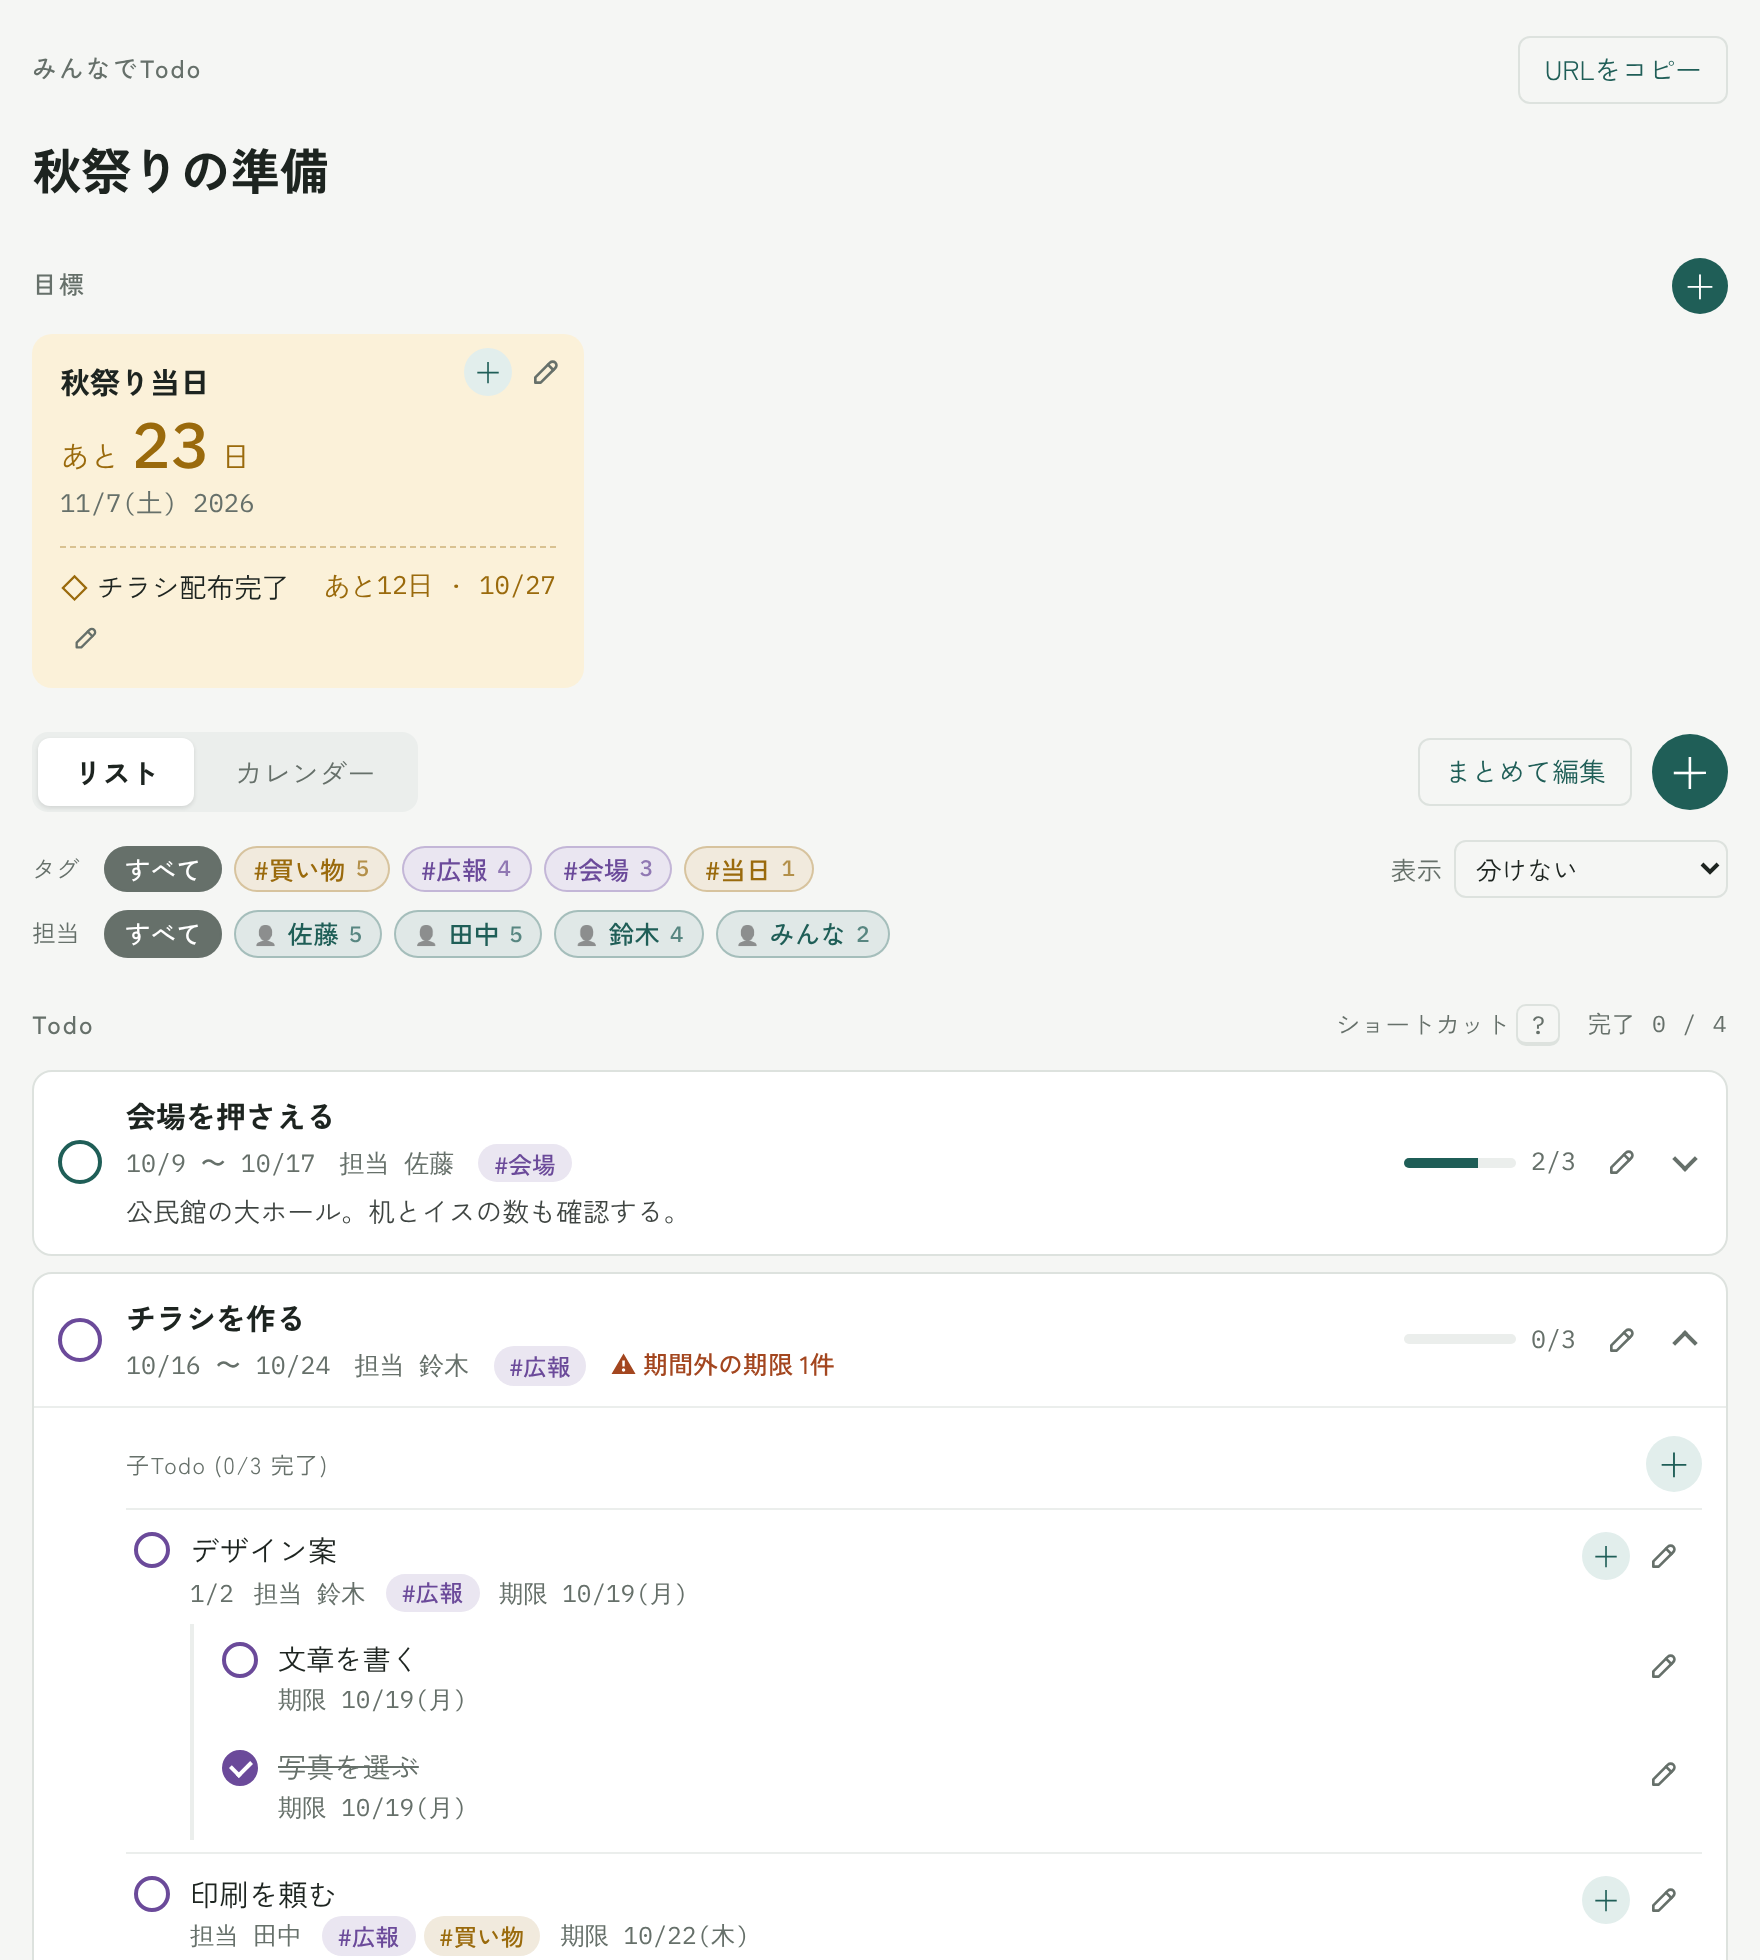Click the チラシを作る 0/3 progress bar
Image resolution: width=1760 pixels, height=1960 pixels.
[x=1459, y=1339]
